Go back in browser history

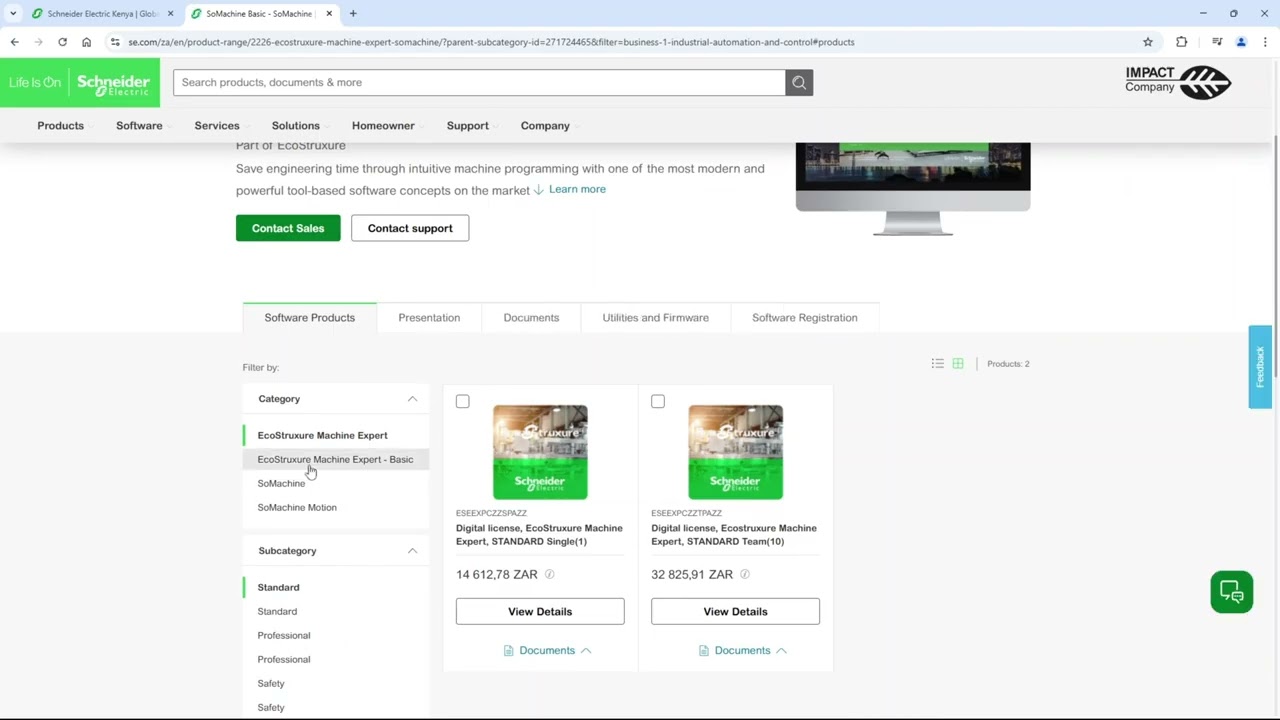[14, 42]
